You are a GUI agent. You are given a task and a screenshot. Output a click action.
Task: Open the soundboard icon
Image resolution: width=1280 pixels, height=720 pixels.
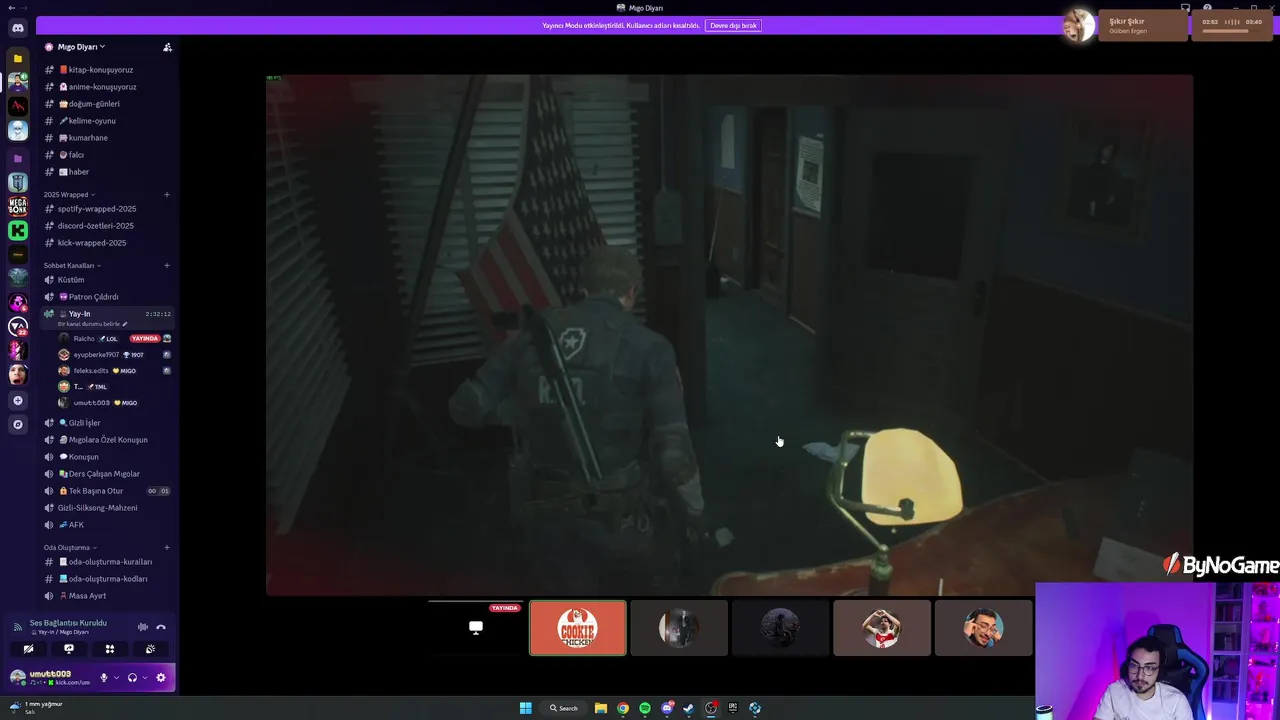(x=150, y=649)
